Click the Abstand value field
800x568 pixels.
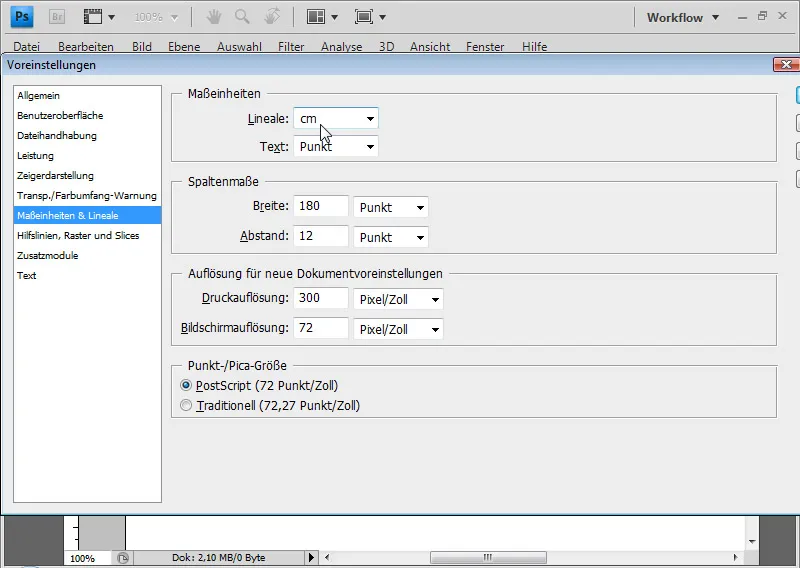click(321, 236)
